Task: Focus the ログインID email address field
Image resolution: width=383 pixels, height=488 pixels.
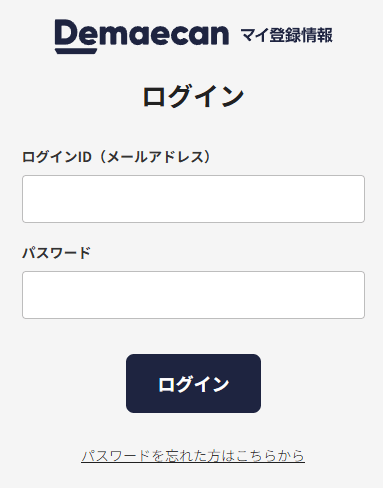Action: coord(193,199)
